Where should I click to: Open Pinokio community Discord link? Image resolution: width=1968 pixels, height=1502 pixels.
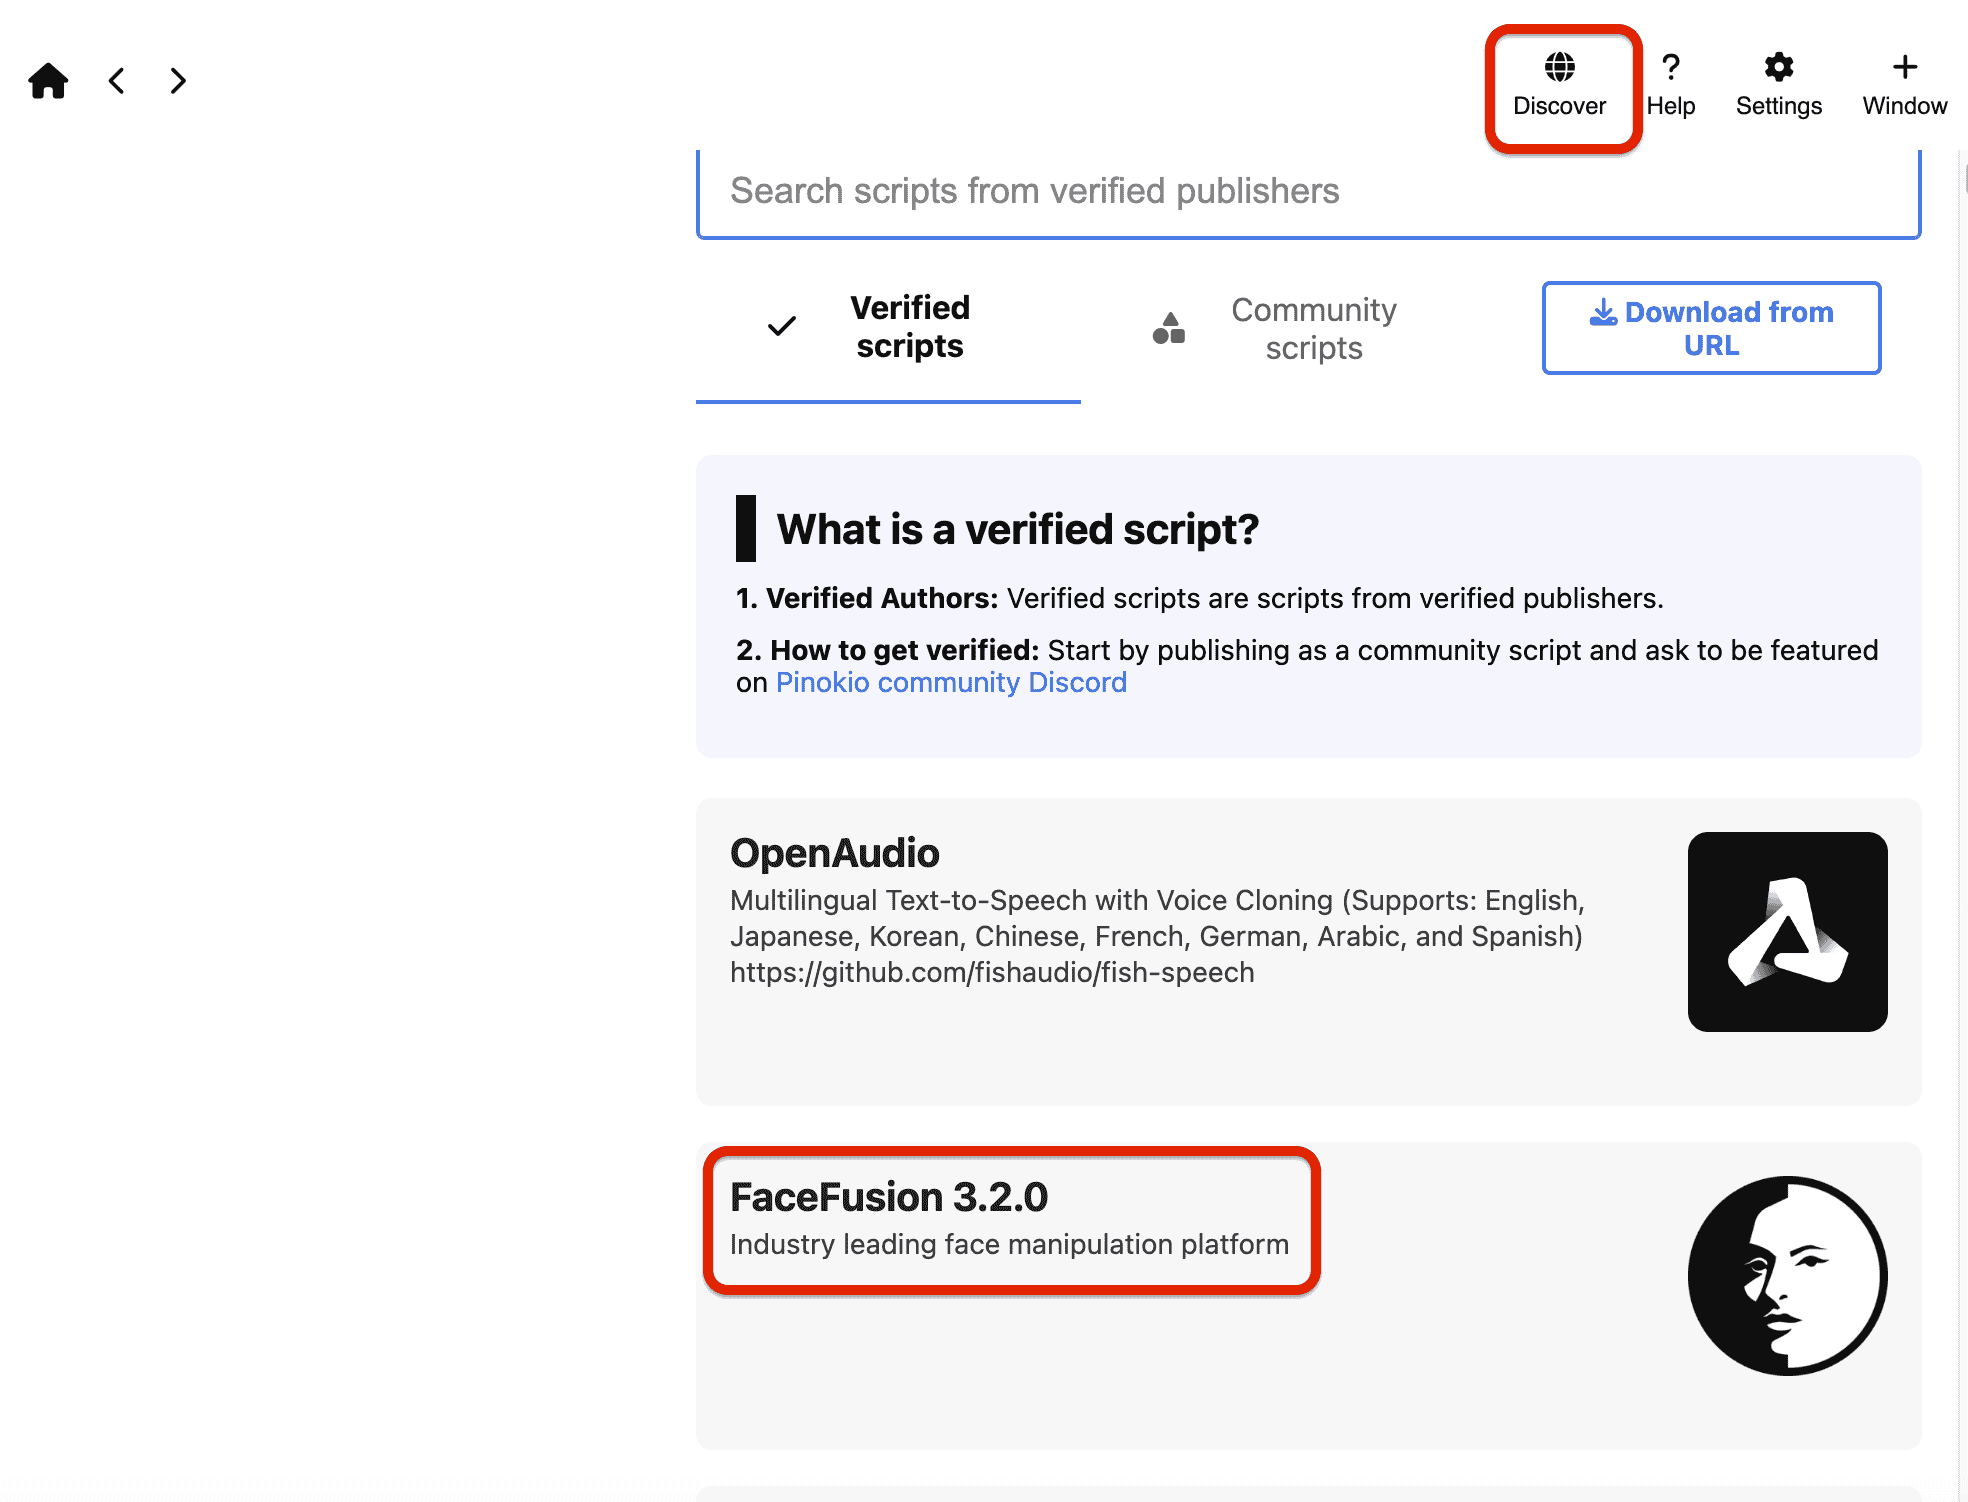point(951,683)
